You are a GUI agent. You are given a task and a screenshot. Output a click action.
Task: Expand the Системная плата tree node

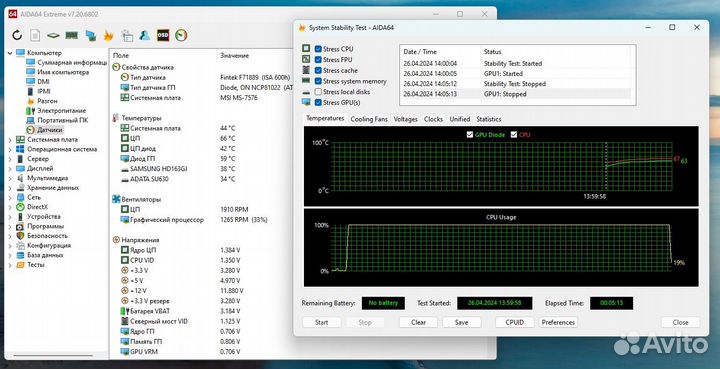click(x=10, y=140)
